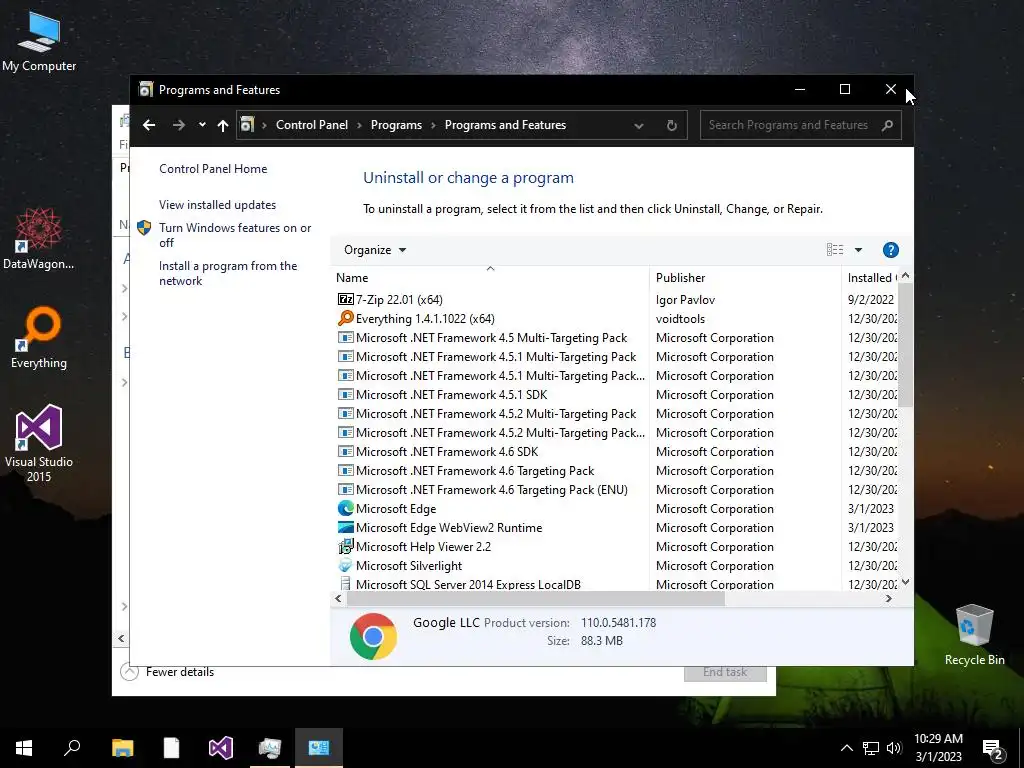Select Microsoft .NET Framework 4.5 Multi-Targeting Pack
1024x768 pixels.
[614, 338]
